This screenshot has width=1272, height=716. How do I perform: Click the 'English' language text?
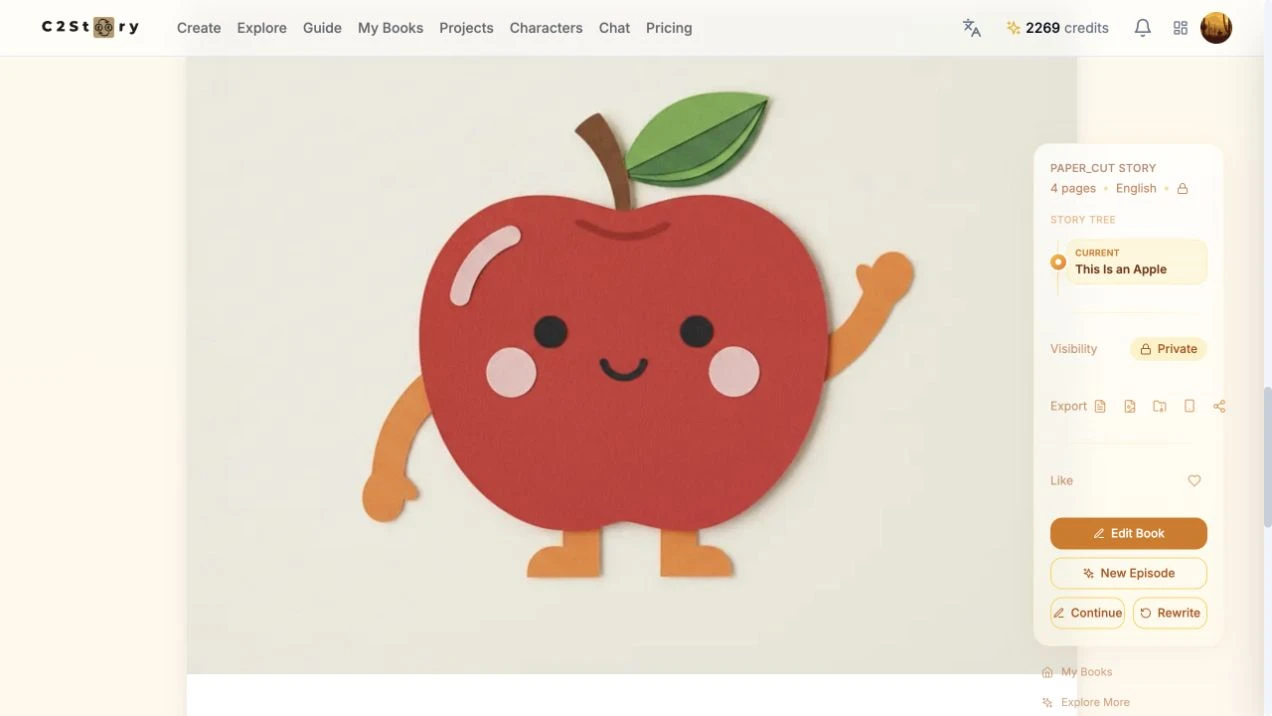pos(1136,188)
